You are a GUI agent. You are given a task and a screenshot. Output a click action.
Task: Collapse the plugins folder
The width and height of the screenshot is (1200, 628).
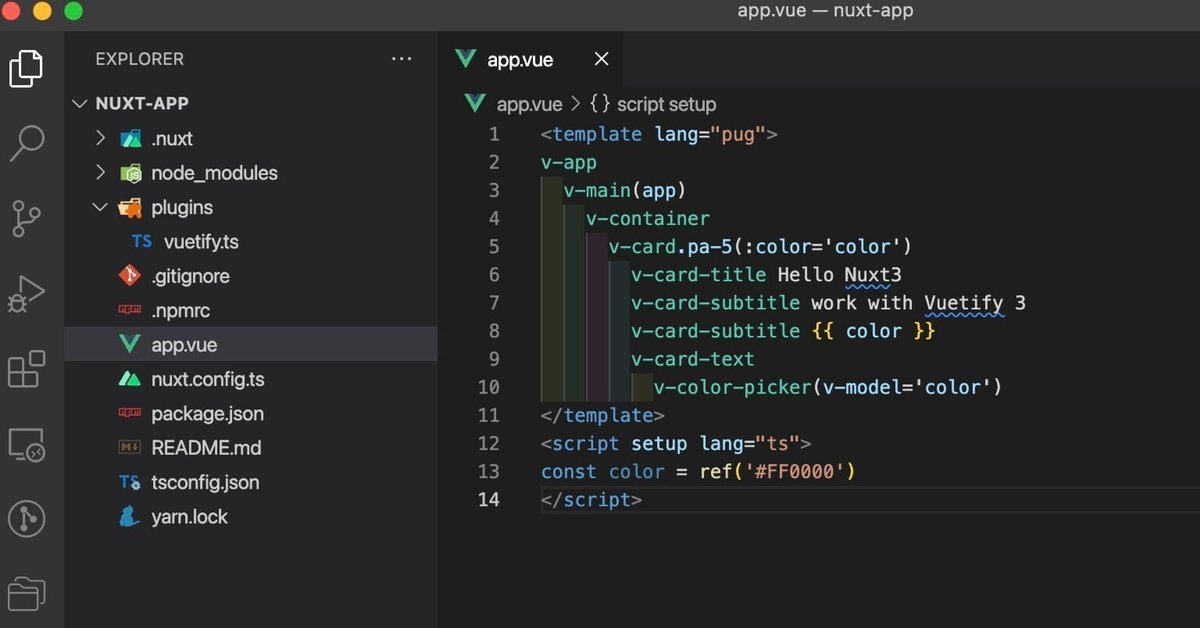[x=100, y=207]
